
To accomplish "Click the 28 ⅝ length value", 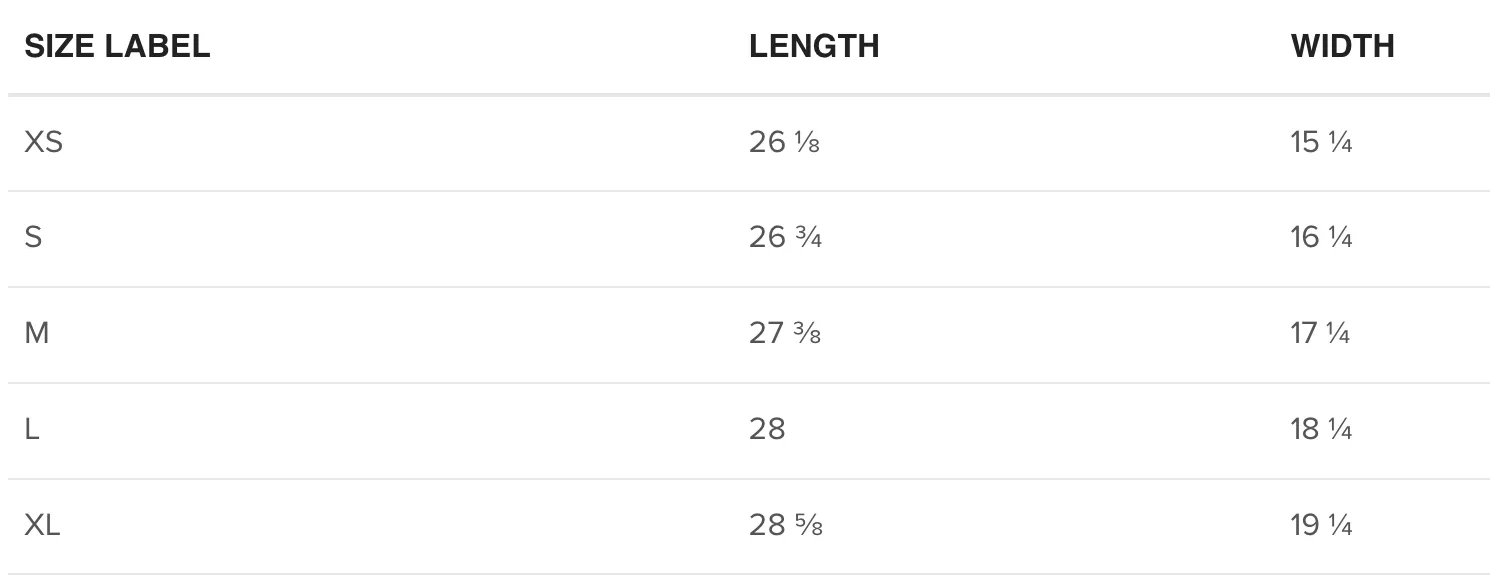I will [786, 525].
